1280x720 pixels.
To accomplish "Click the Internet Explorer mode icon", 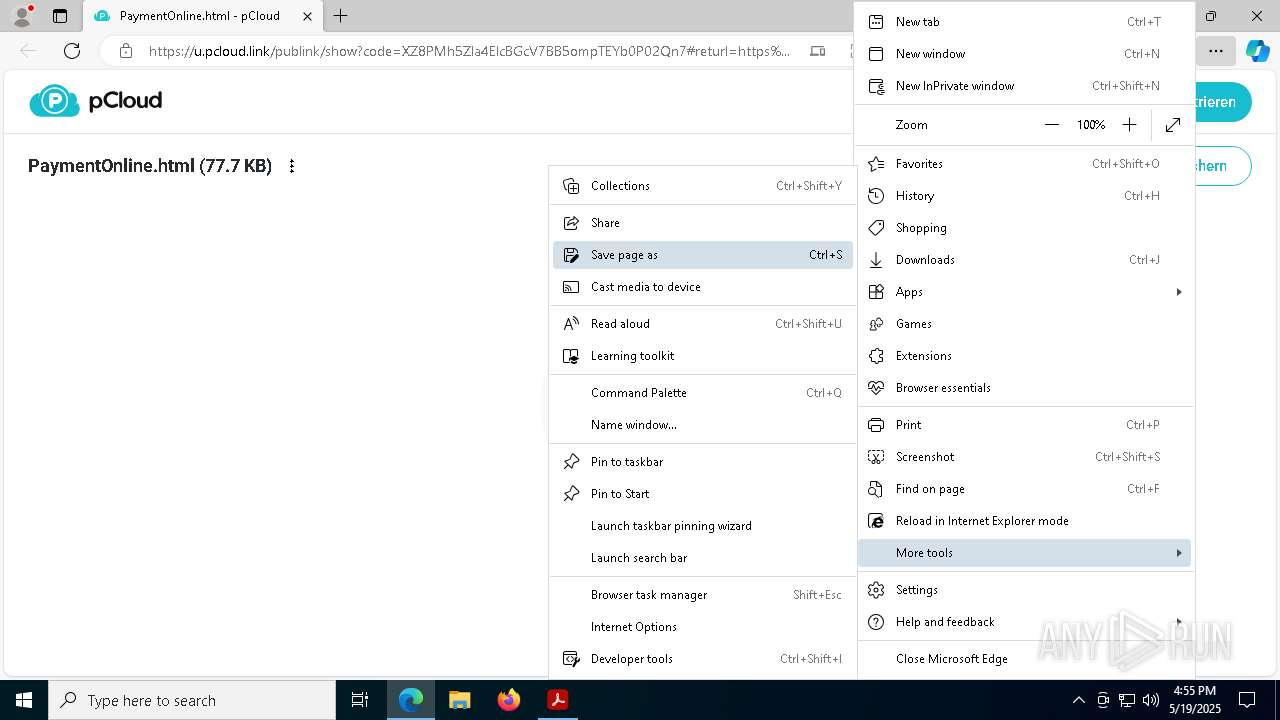I will click(x=876, y=521).
